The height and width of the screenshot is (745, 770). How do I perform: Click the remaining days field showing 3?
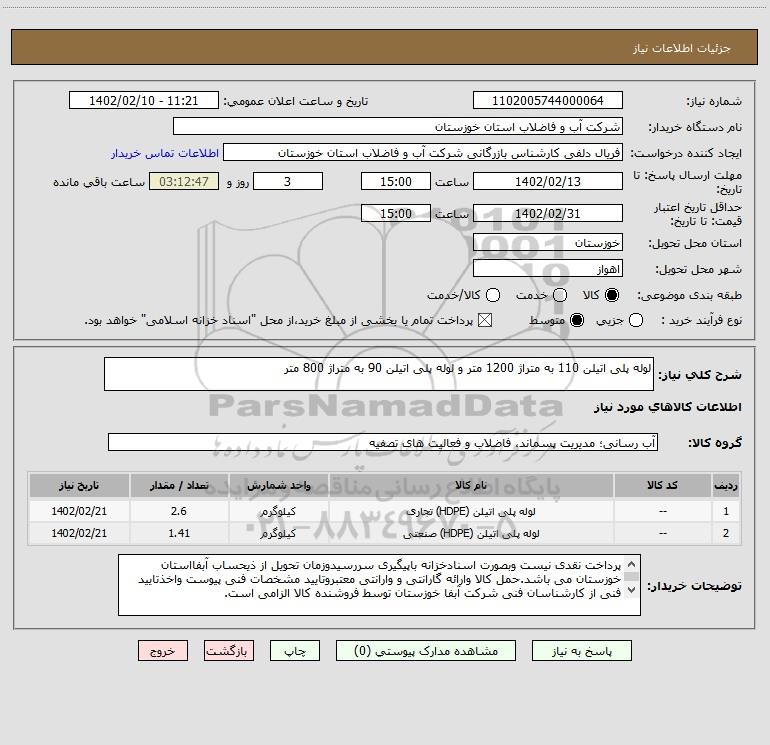(x=288, y=181)
